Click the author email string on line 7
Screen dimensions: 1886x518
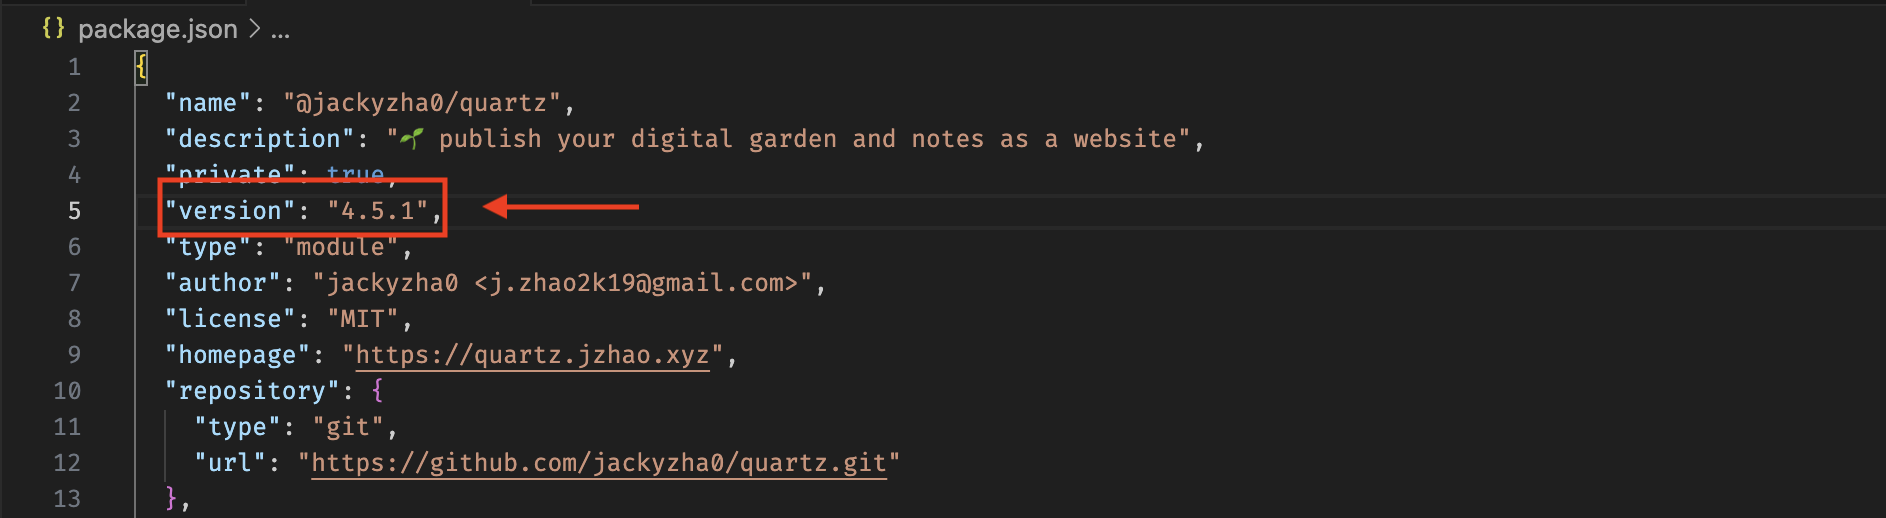point(637,283)
